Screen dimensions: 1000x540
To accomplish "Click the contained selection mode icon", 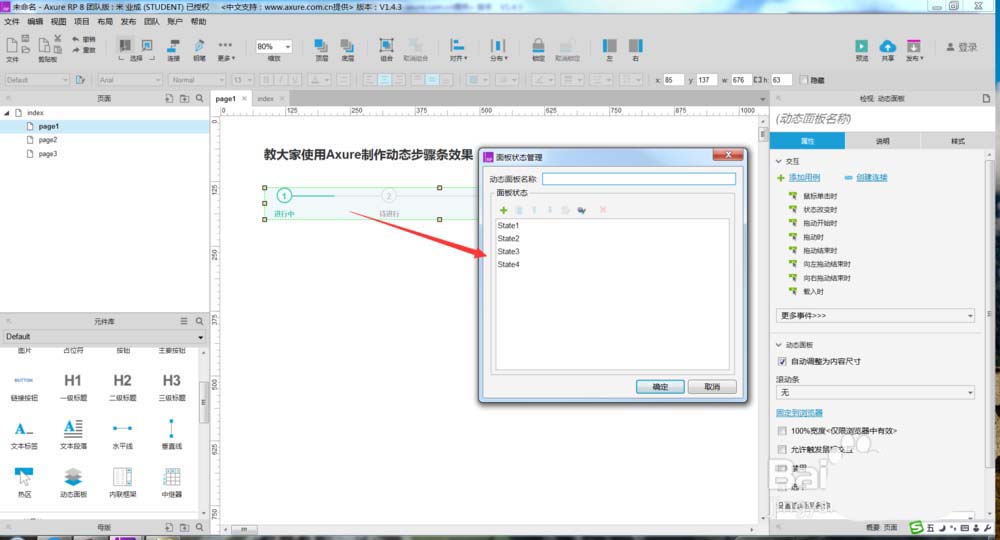I will pyautogui.click(x=147, y=45).
